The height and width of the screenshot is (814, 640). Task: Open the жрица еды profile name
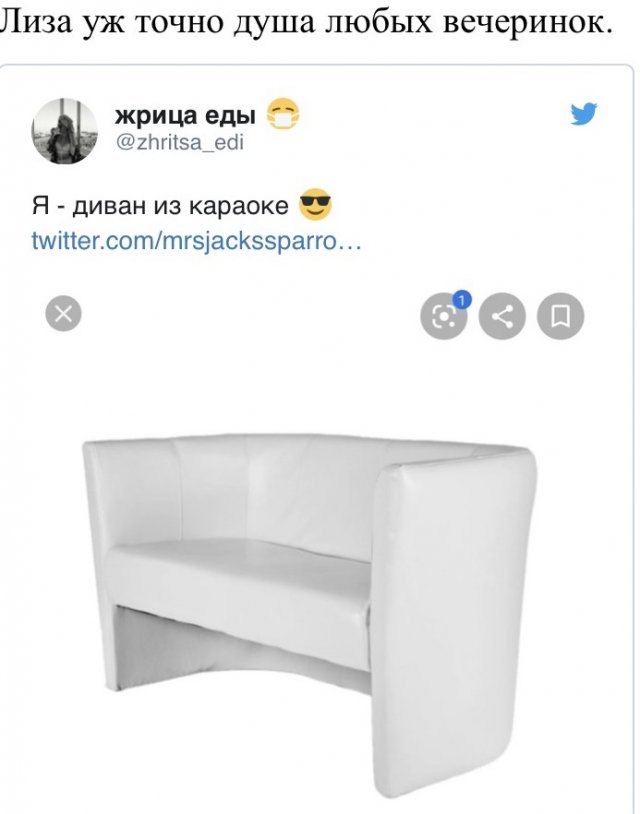[x=185, y=115]
